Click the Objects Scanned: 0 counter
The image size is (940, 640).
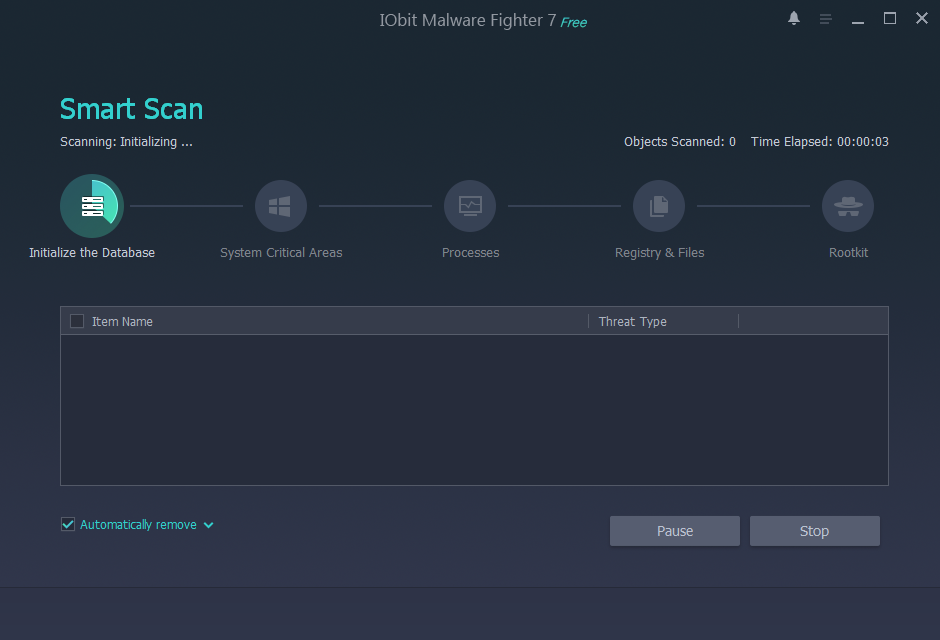(680, 142)
